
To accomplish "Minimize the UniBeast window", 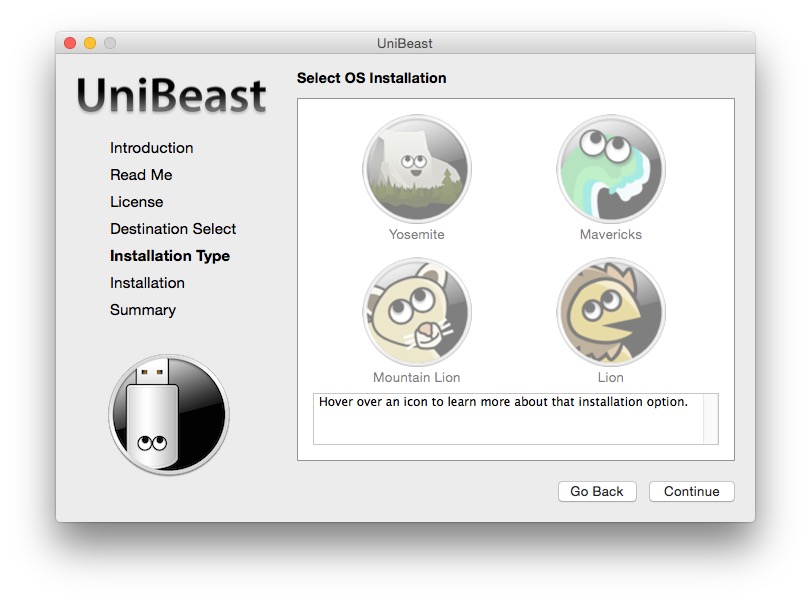I will pos(90,43).
